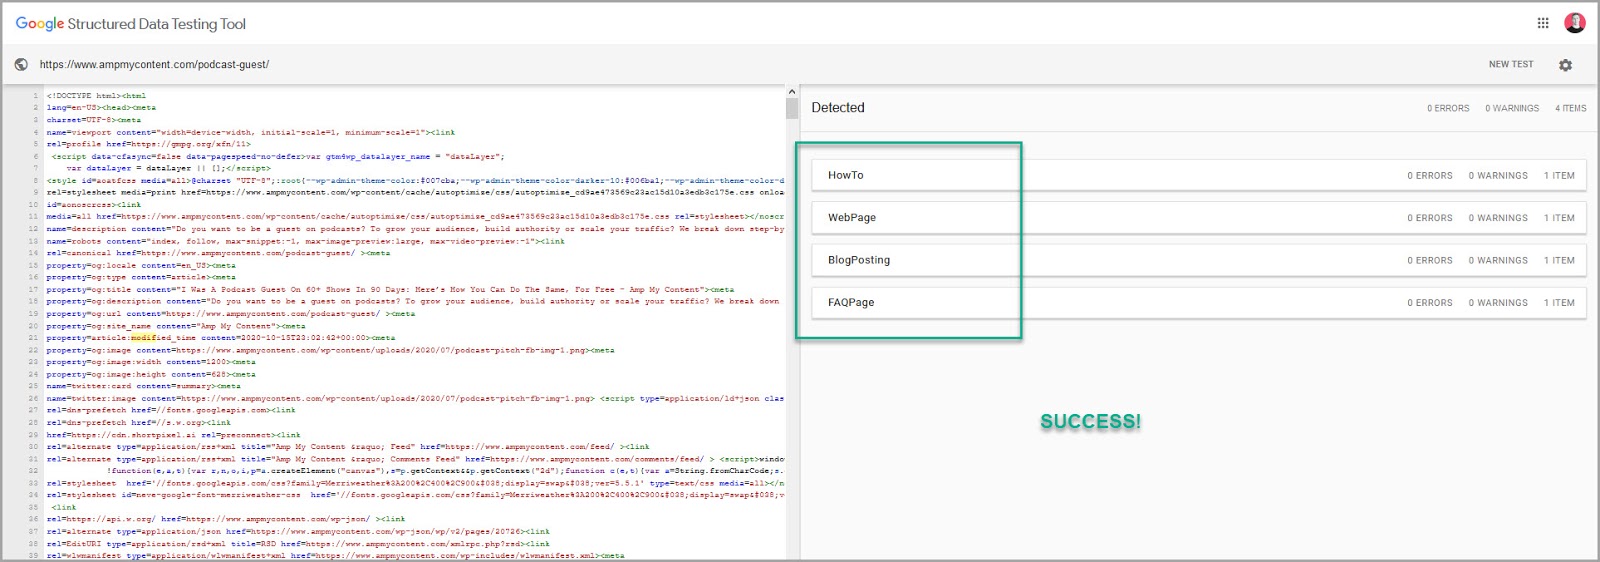Click the Google Structured Data Testing Tool logo
This screenshot has width=1600, height=562.
(x=130, y=24)
